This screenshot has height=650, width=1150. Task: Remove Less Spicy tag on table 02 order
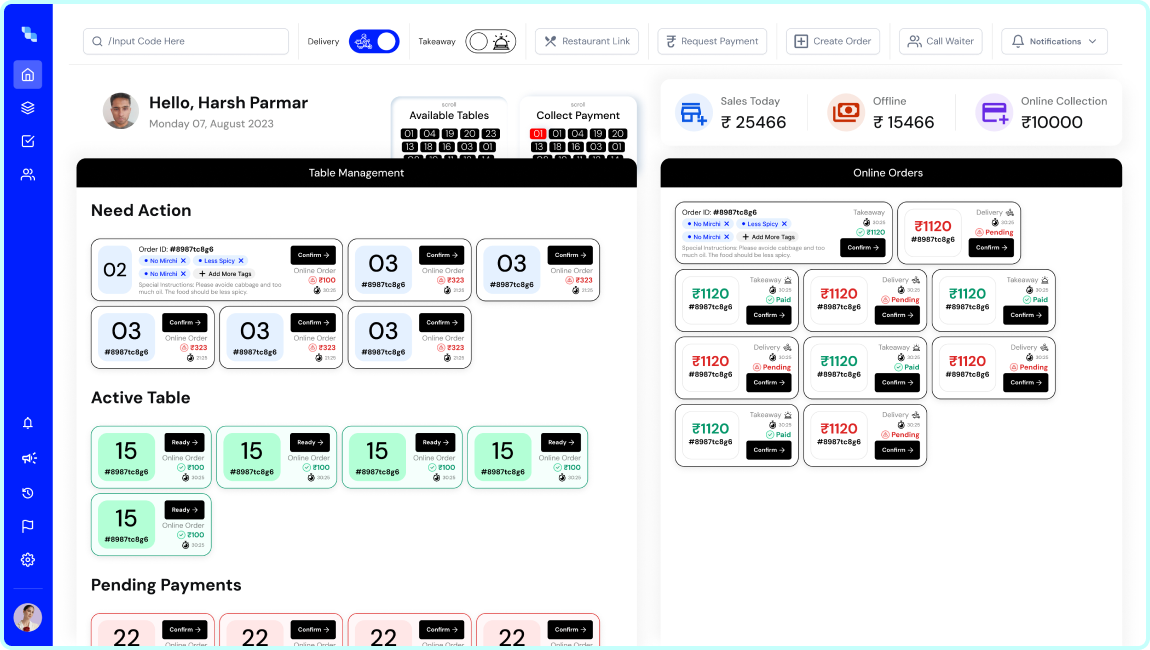tap(241, 260)
